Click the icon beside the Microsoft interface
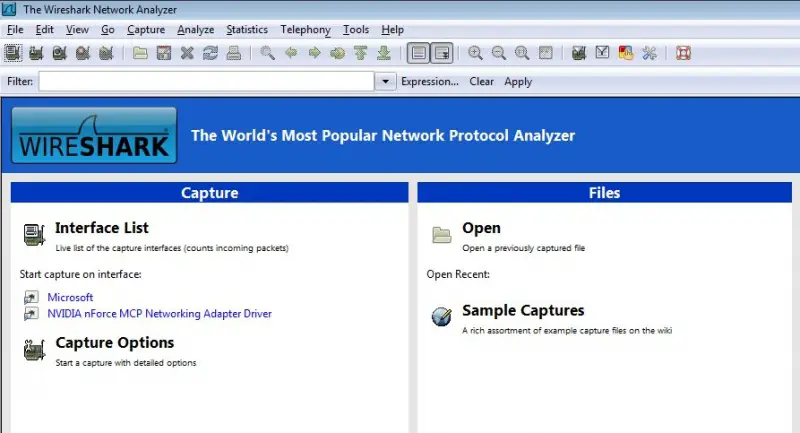 [x=31, y=297]
